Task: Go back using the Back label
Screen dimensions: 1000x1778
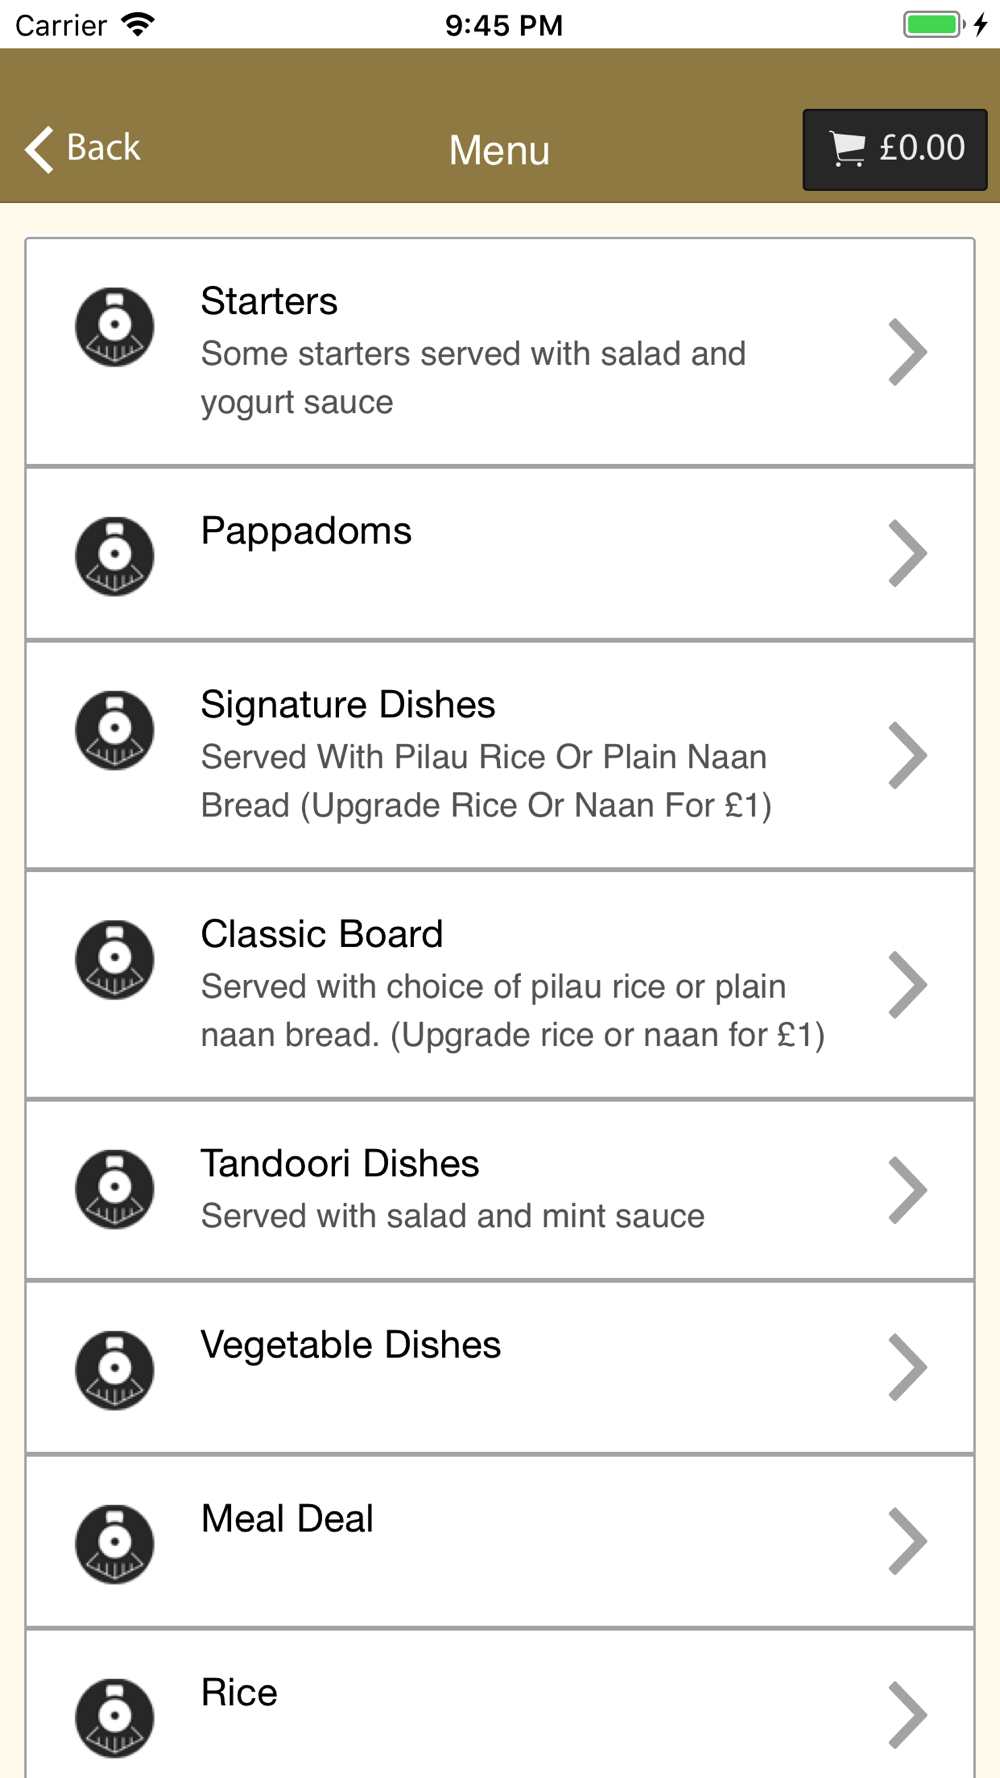Action: (103, 147)
